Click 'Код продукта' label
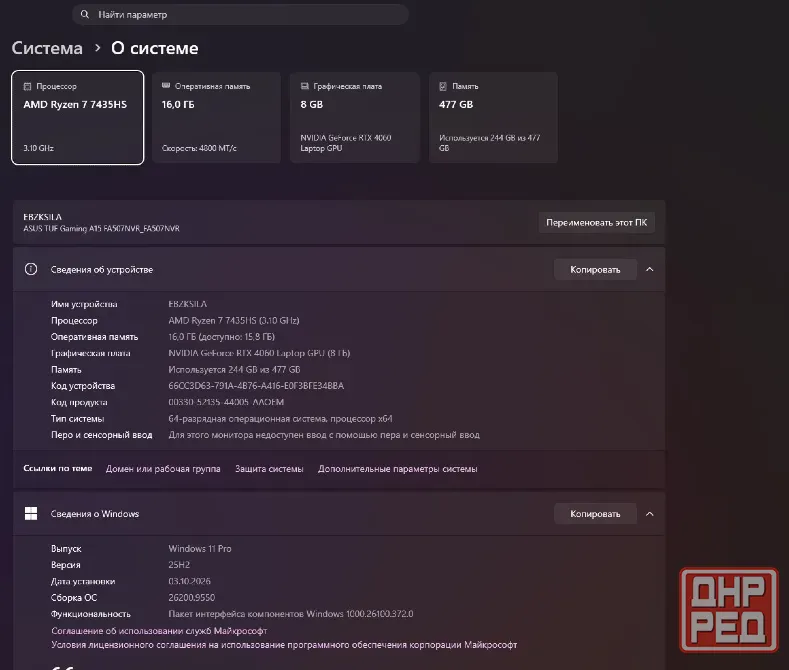This screenshot has width=789, height=670. pyautogui.click(x=79, y=402)
